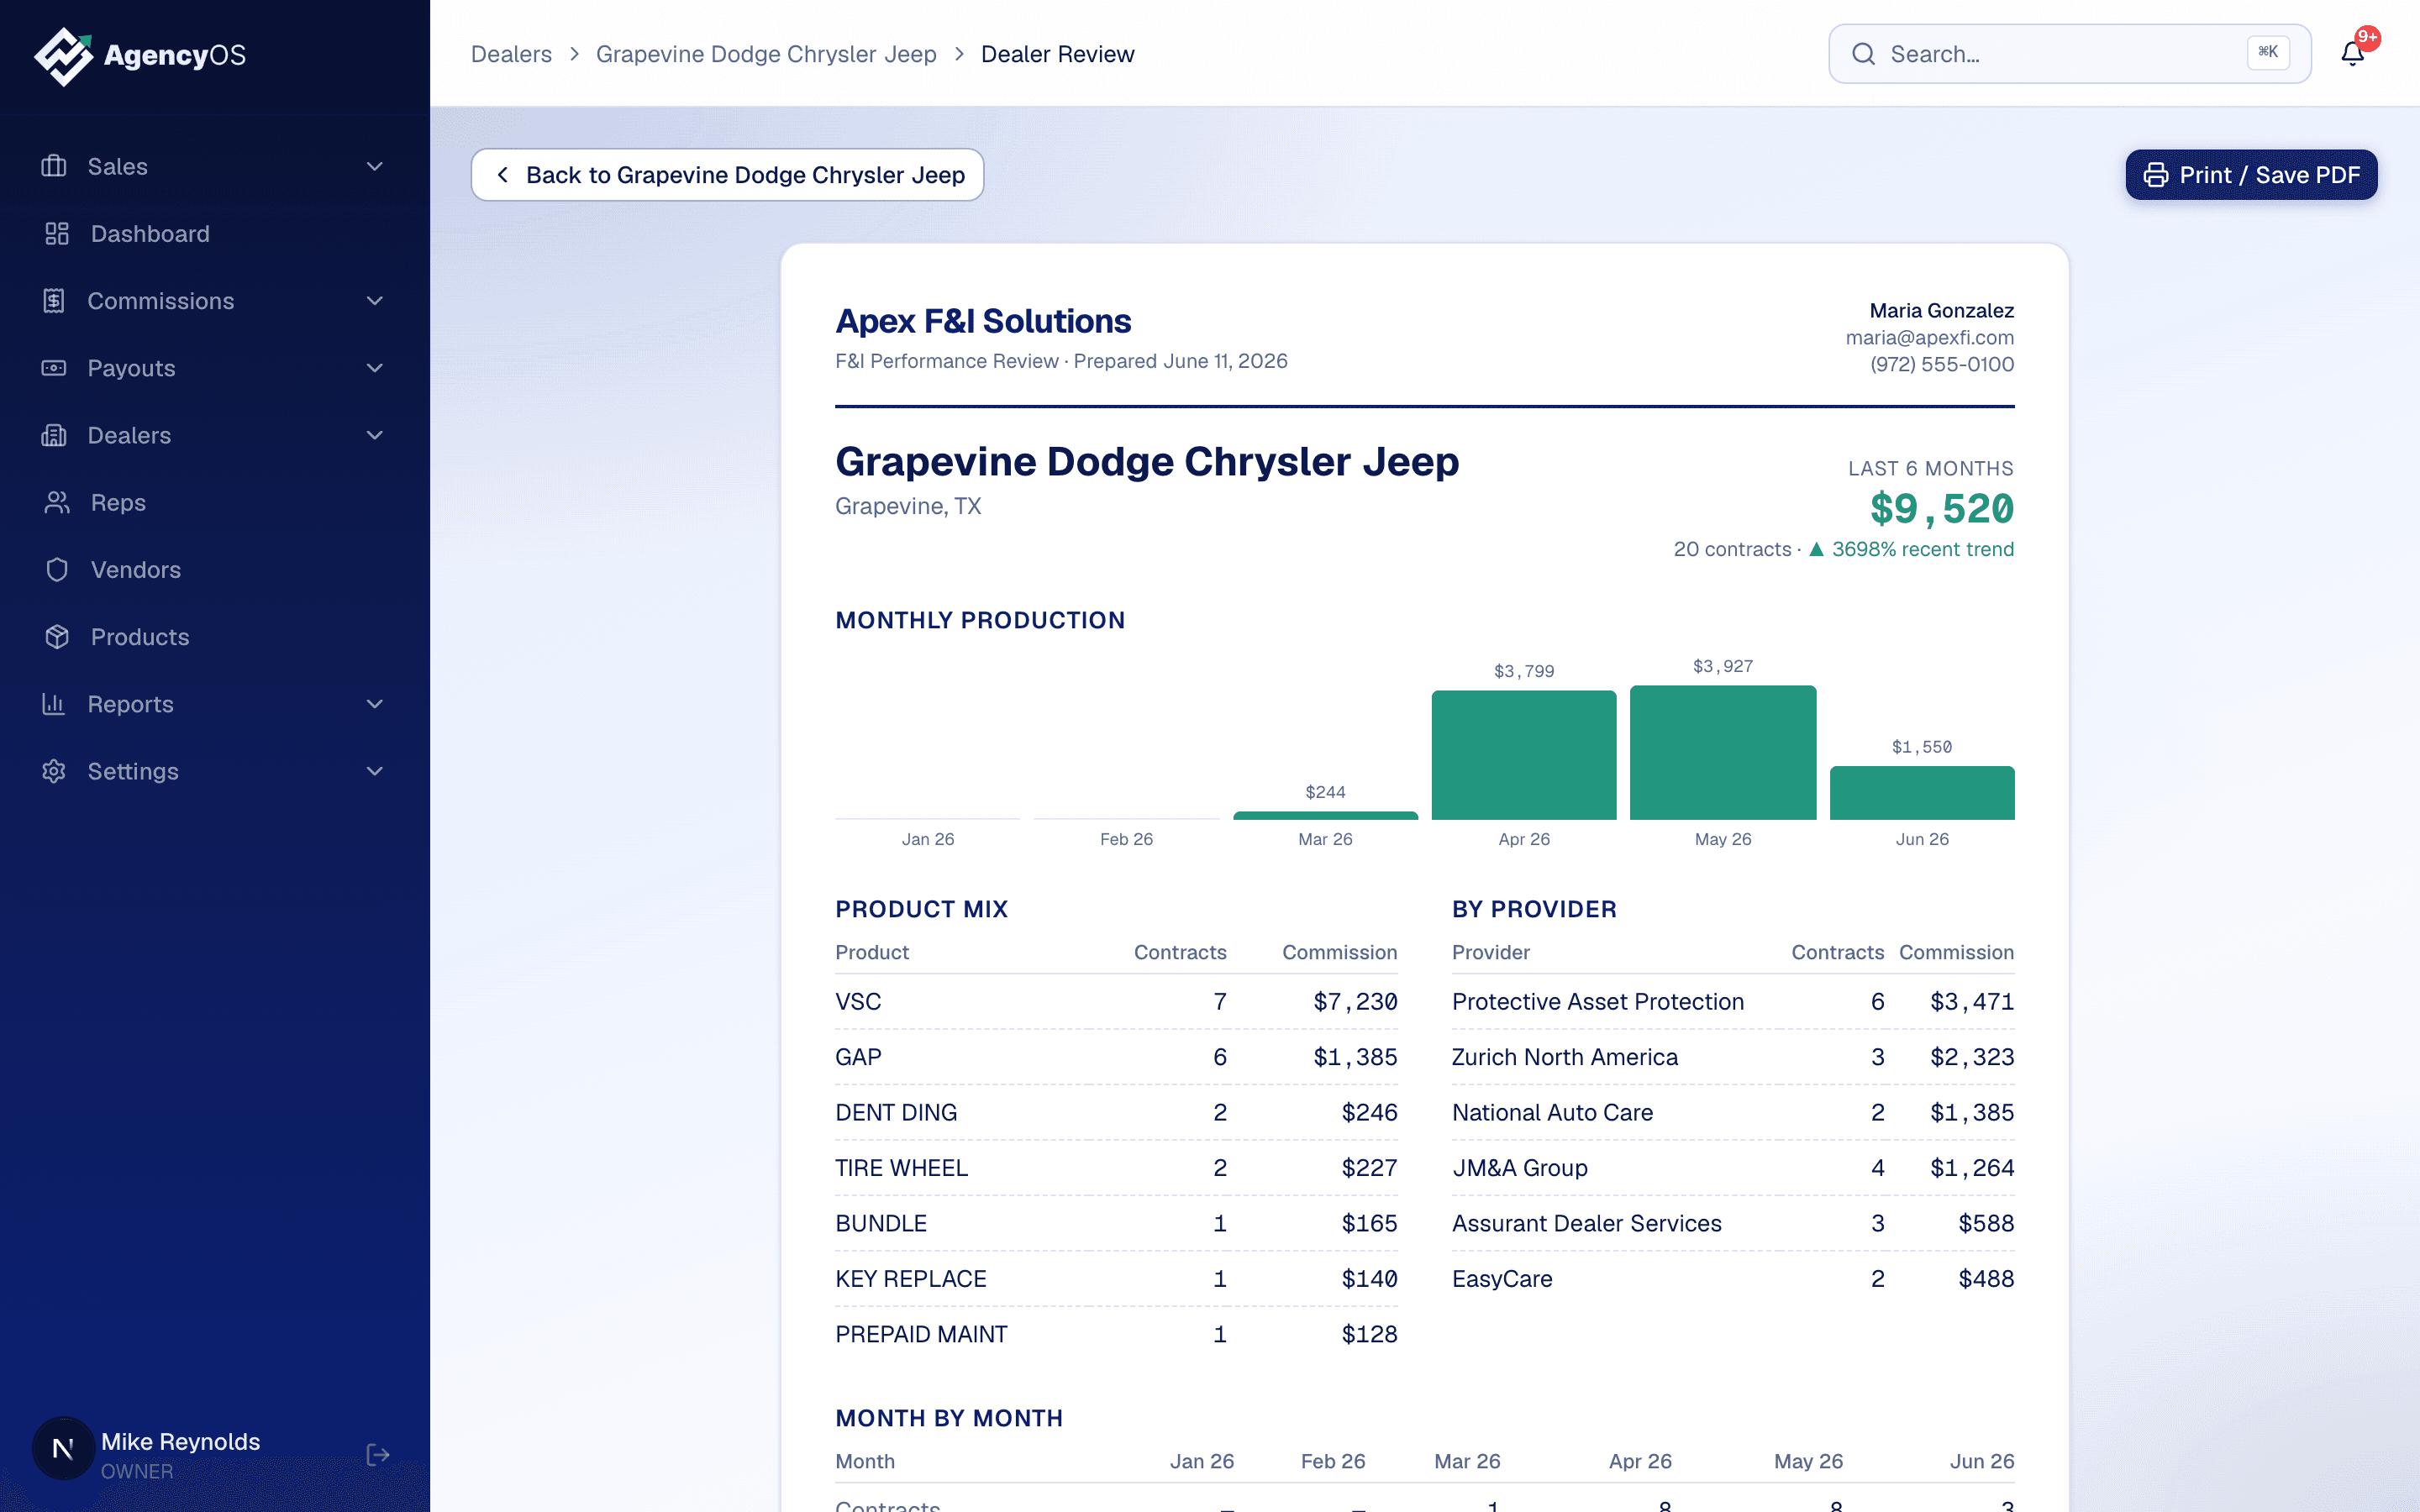Select the Sales menu label
The image size is (2420, 1512).
(x=117, y=166)
